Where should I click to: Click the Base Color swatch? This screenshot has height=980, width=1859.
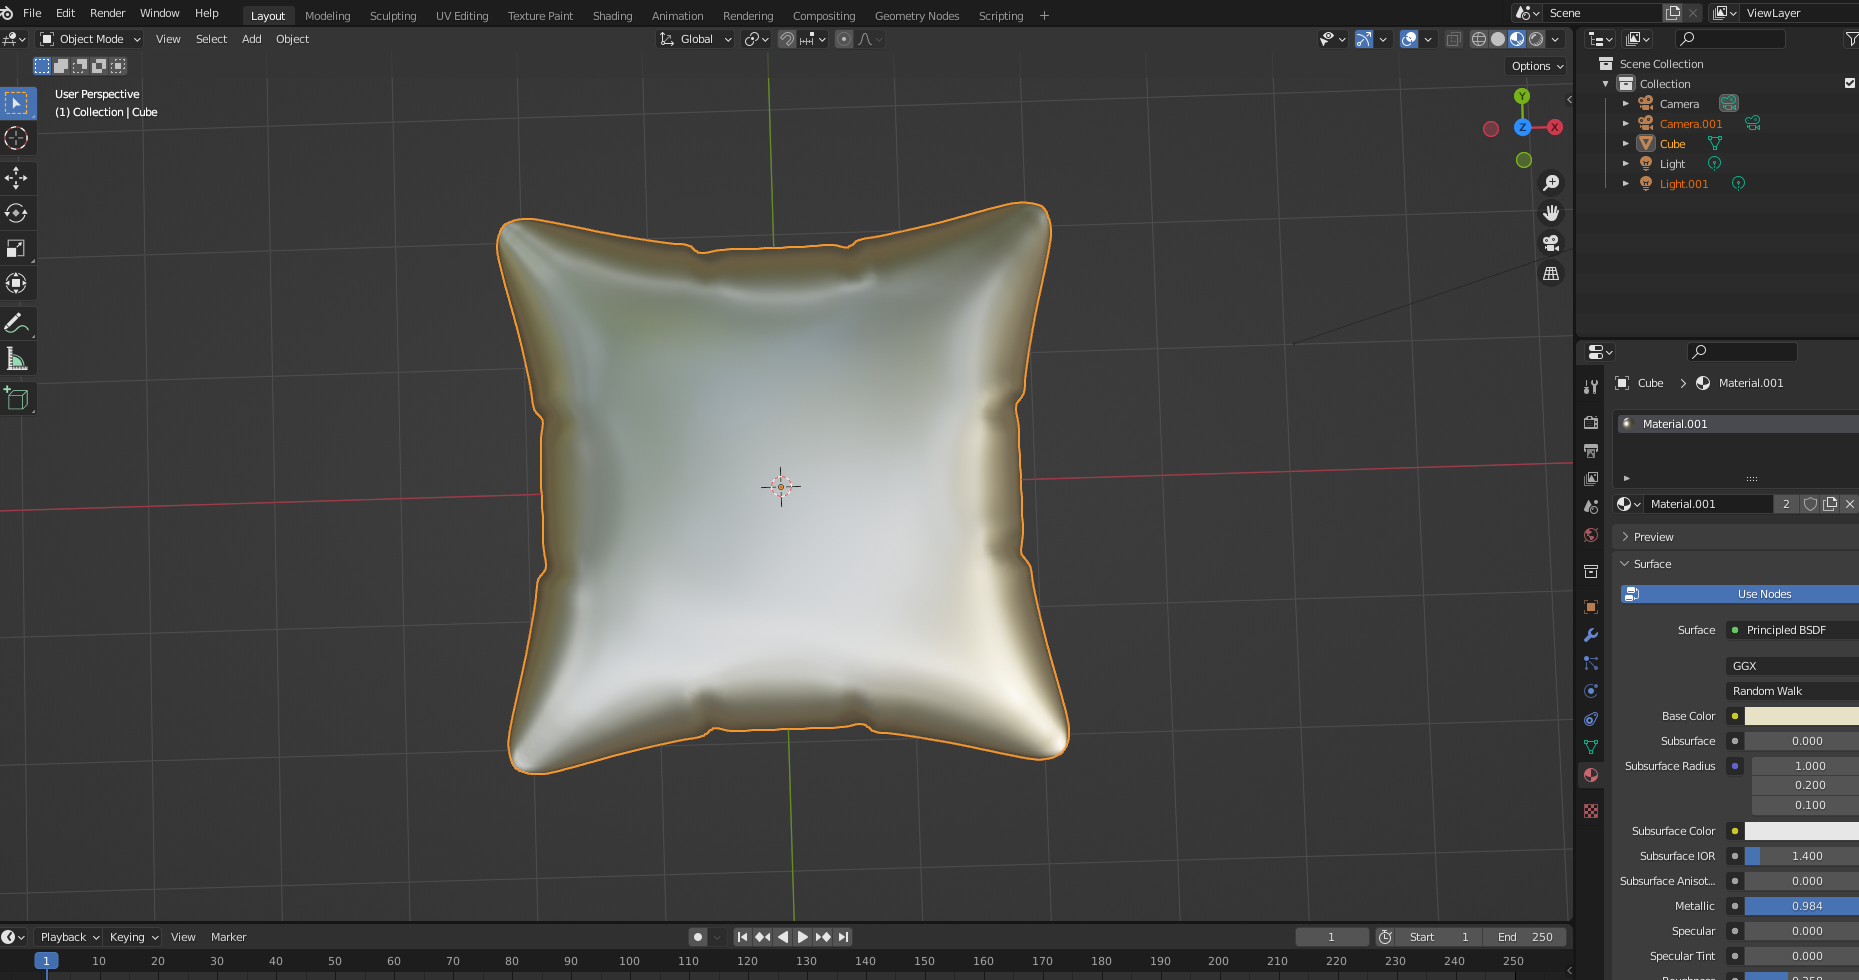click(1801, 716)
